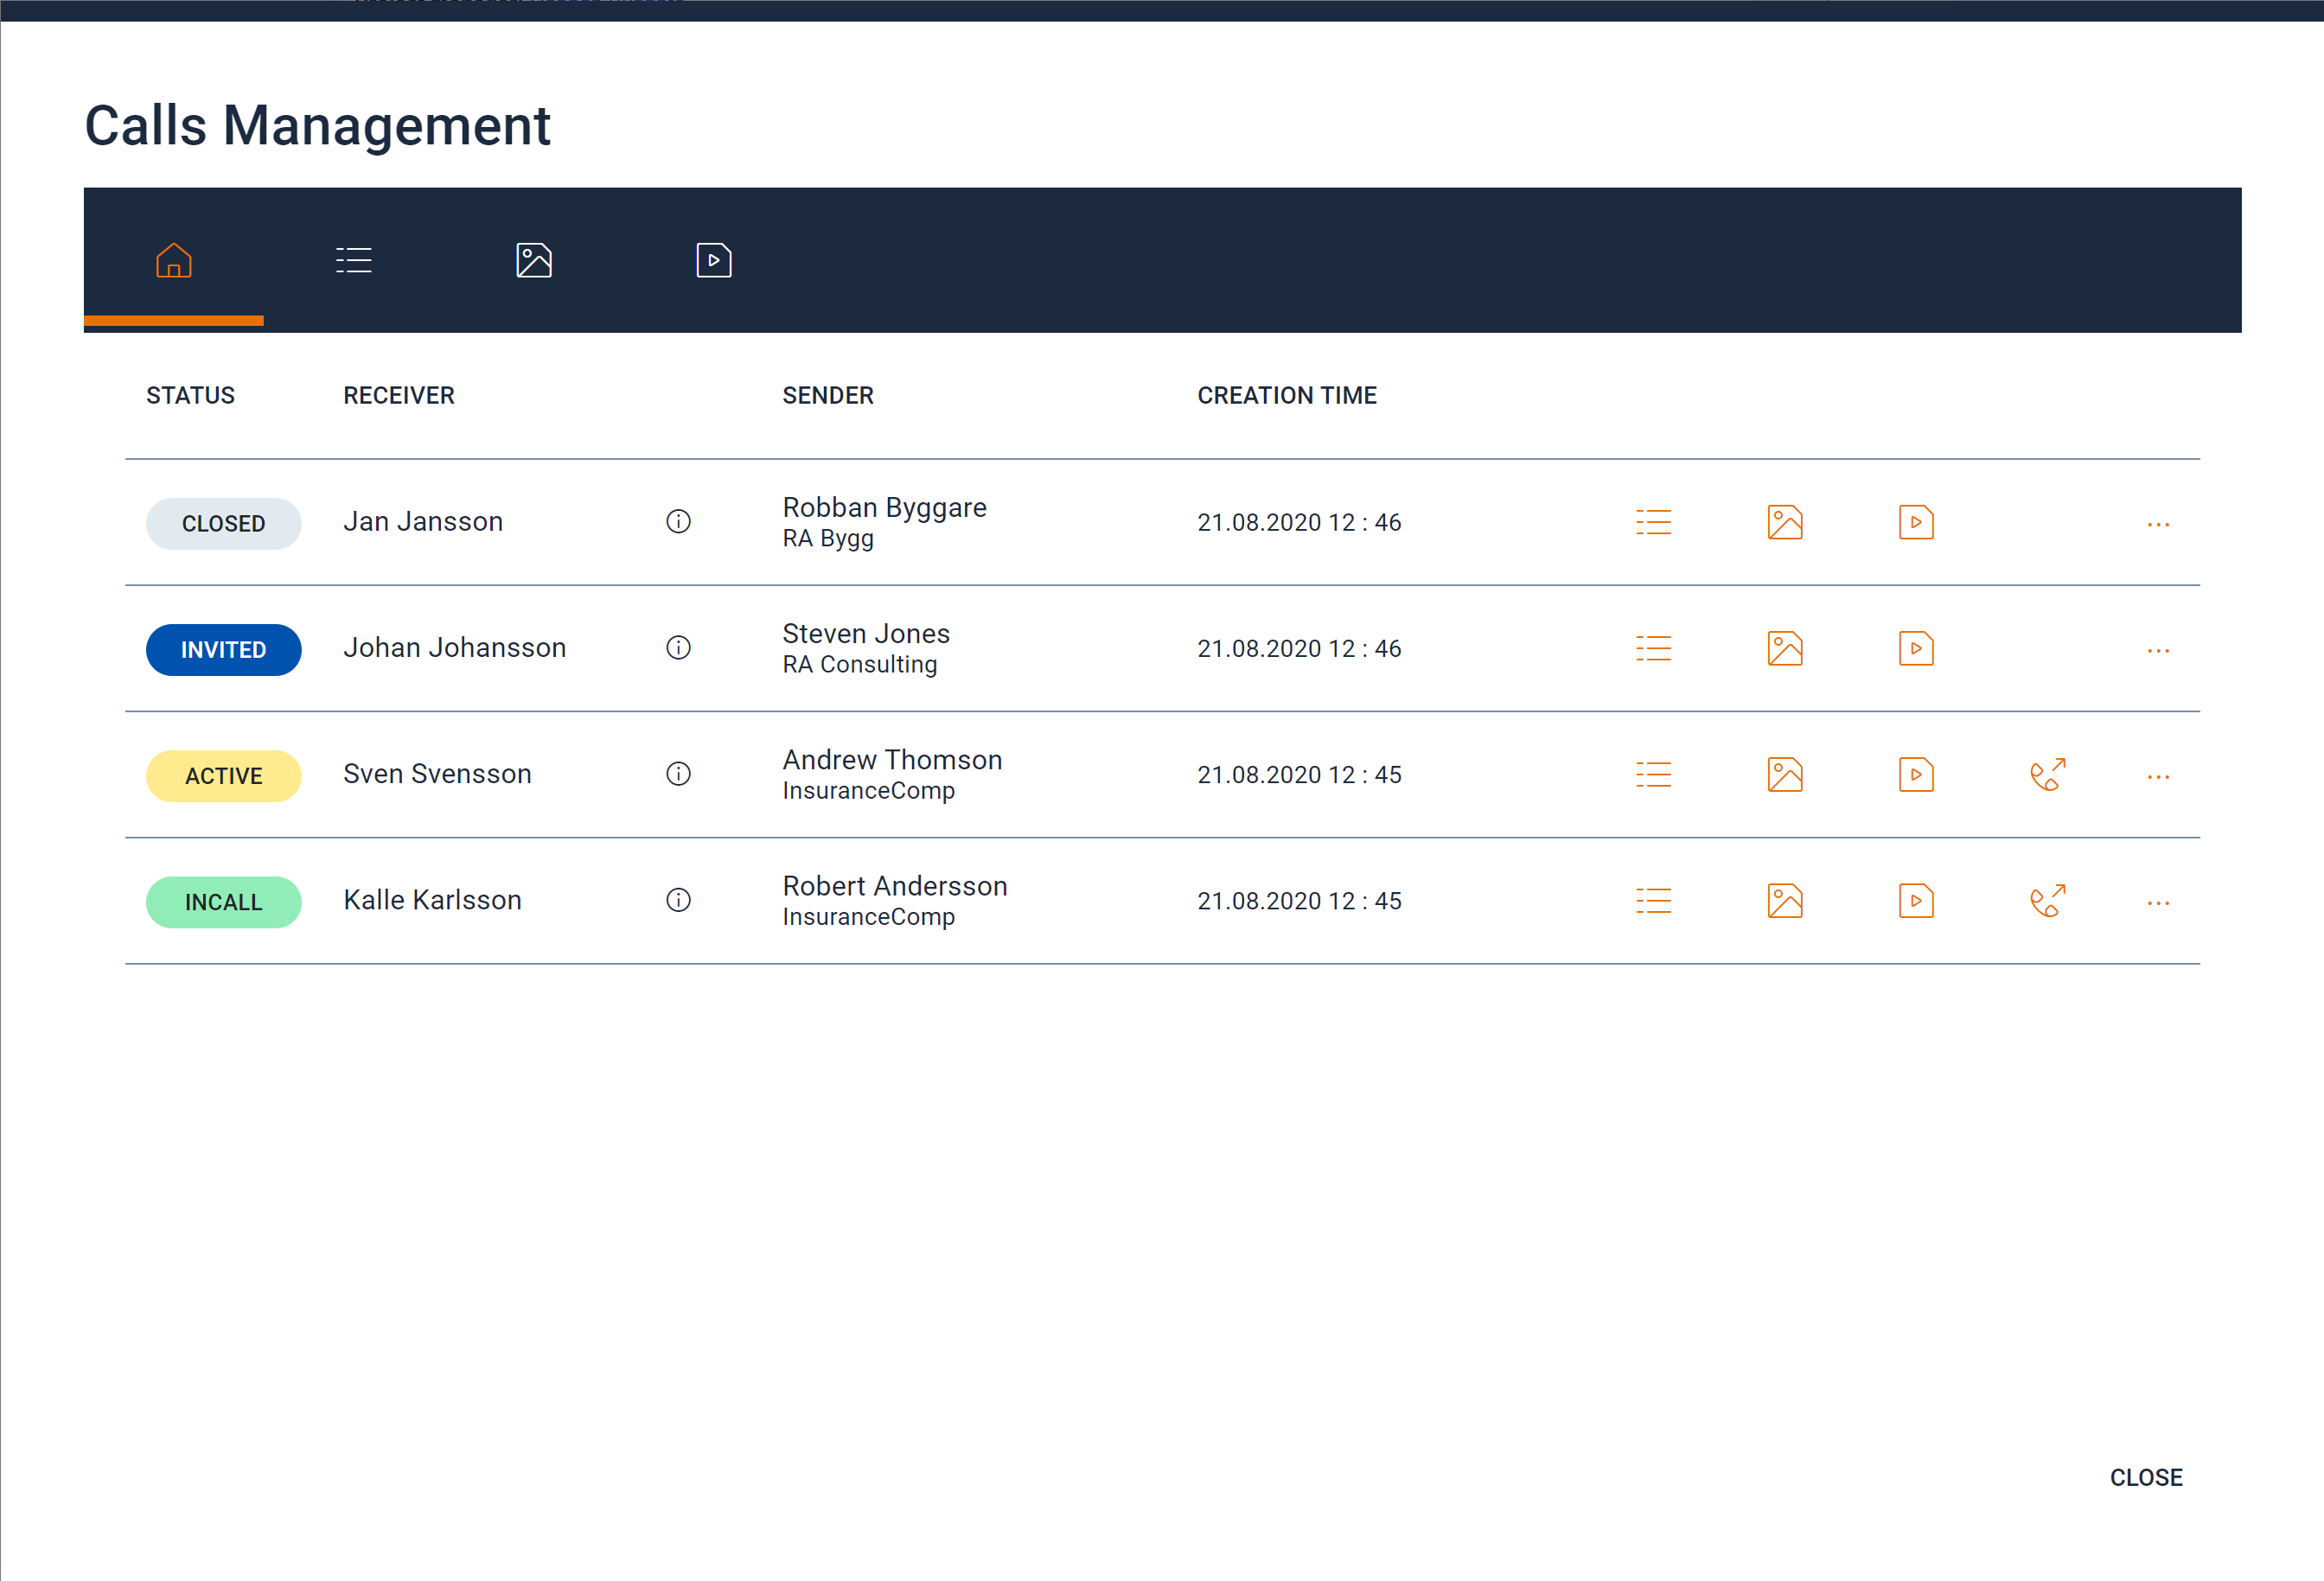Image resolution: width=2324 pixels, height=1581 pixels.
Task: Click the CLOSE button at bottom right
Action: click(x=2145, y=1476)
